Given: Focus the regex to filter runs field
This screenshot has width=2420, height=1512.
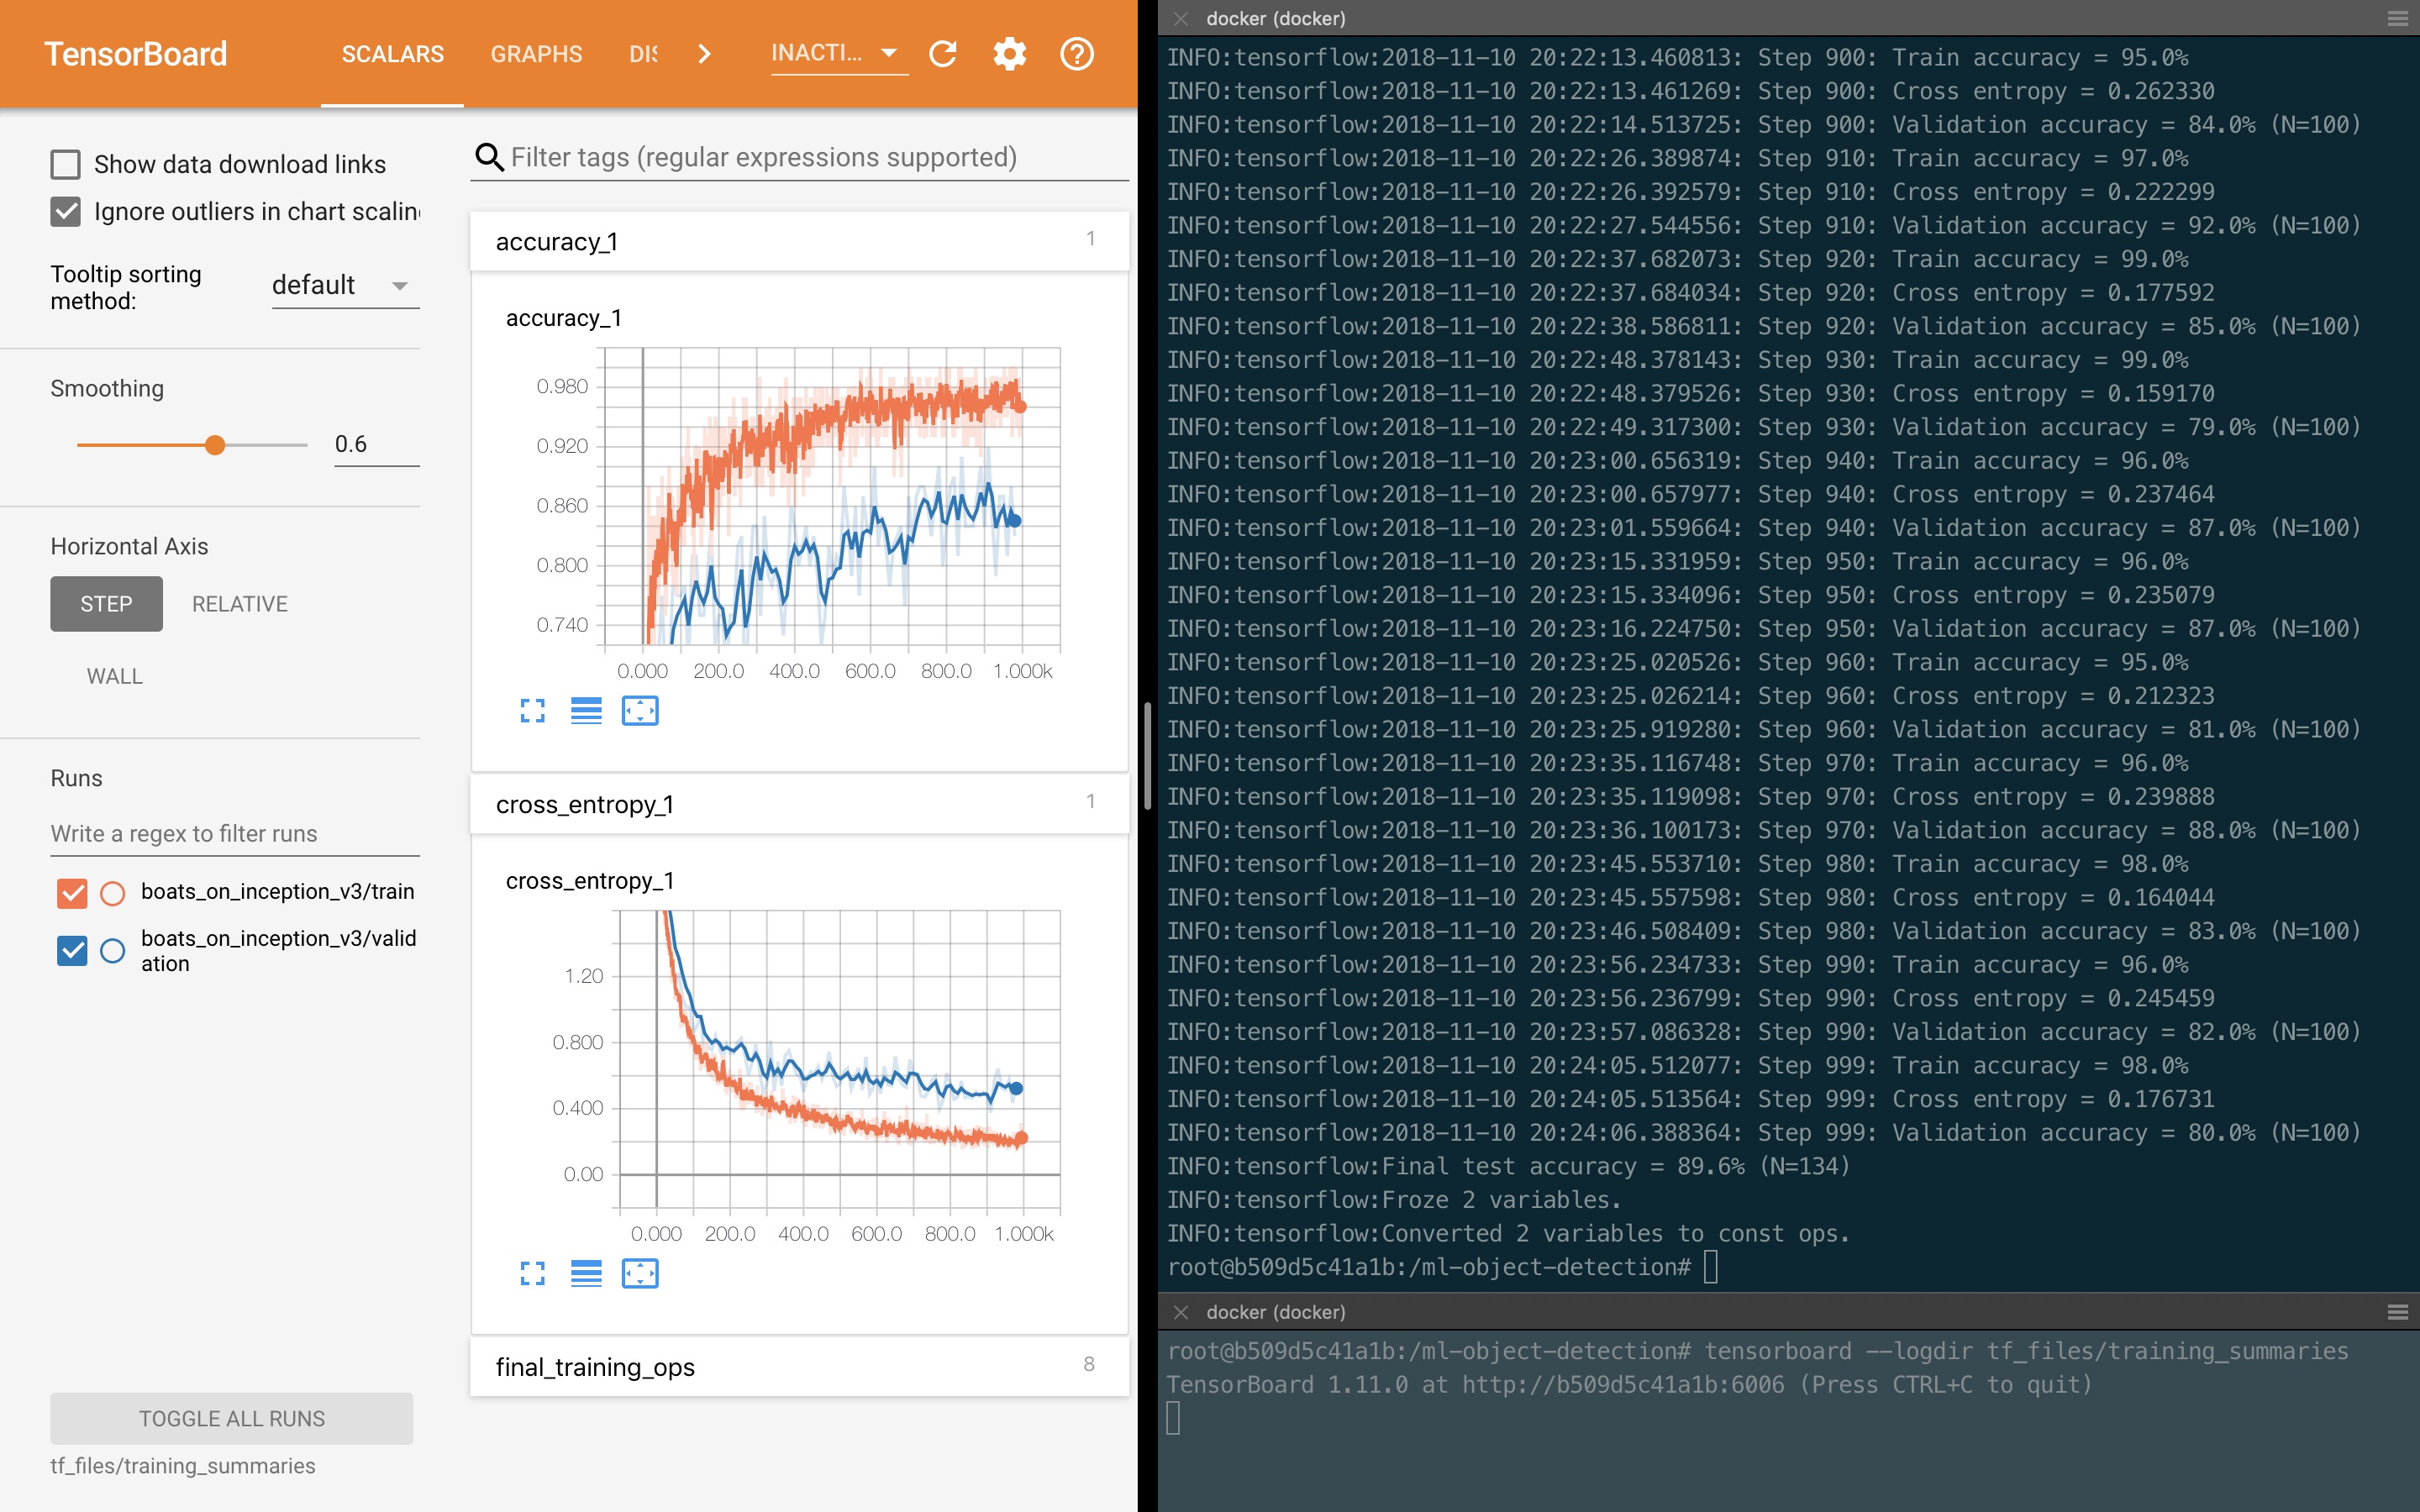Looking at the screenshot, I should point(235,834).
